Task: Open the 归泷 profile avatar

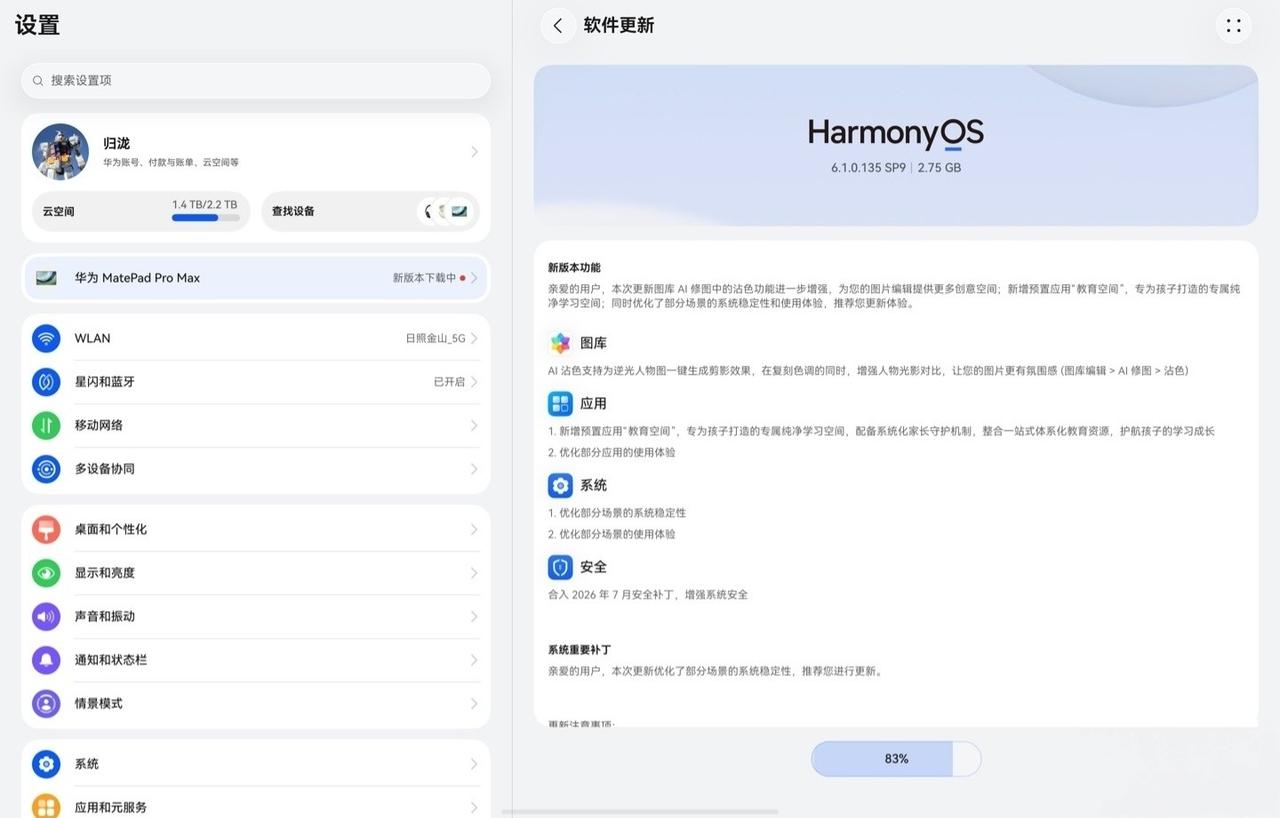Action: [60, 152]
